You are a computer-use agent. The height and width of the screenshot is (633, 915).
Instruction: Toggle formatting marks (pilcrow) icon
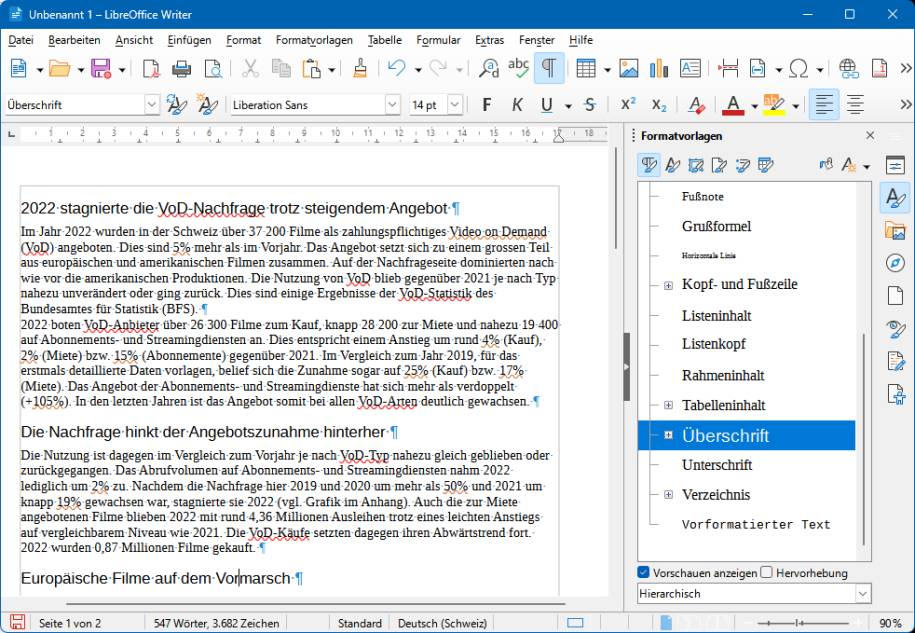click(548, 68)
